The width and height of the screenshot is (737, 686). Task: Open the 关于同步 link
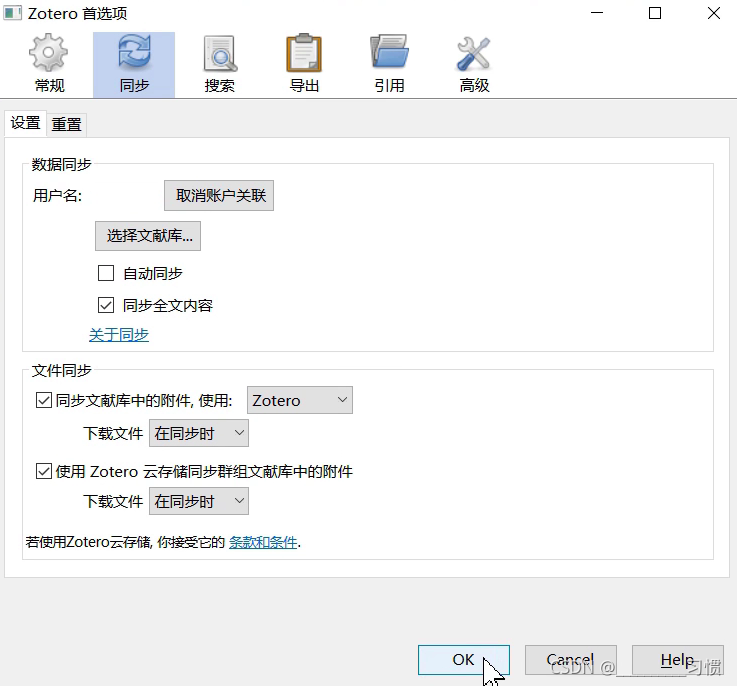(119, 335)
